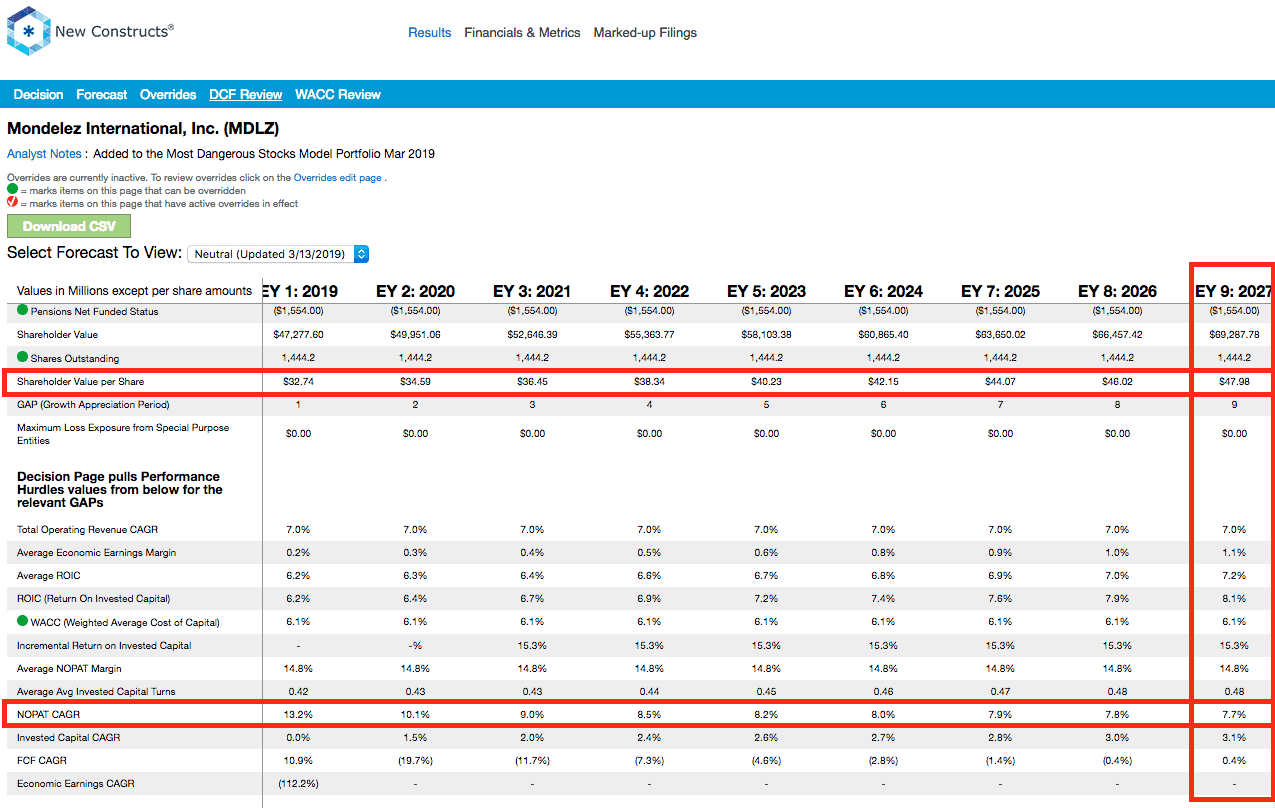The height and width of the screenshot is (808, 1275).
Task: Open the Analyst Notes link
Action: point(44,154)
